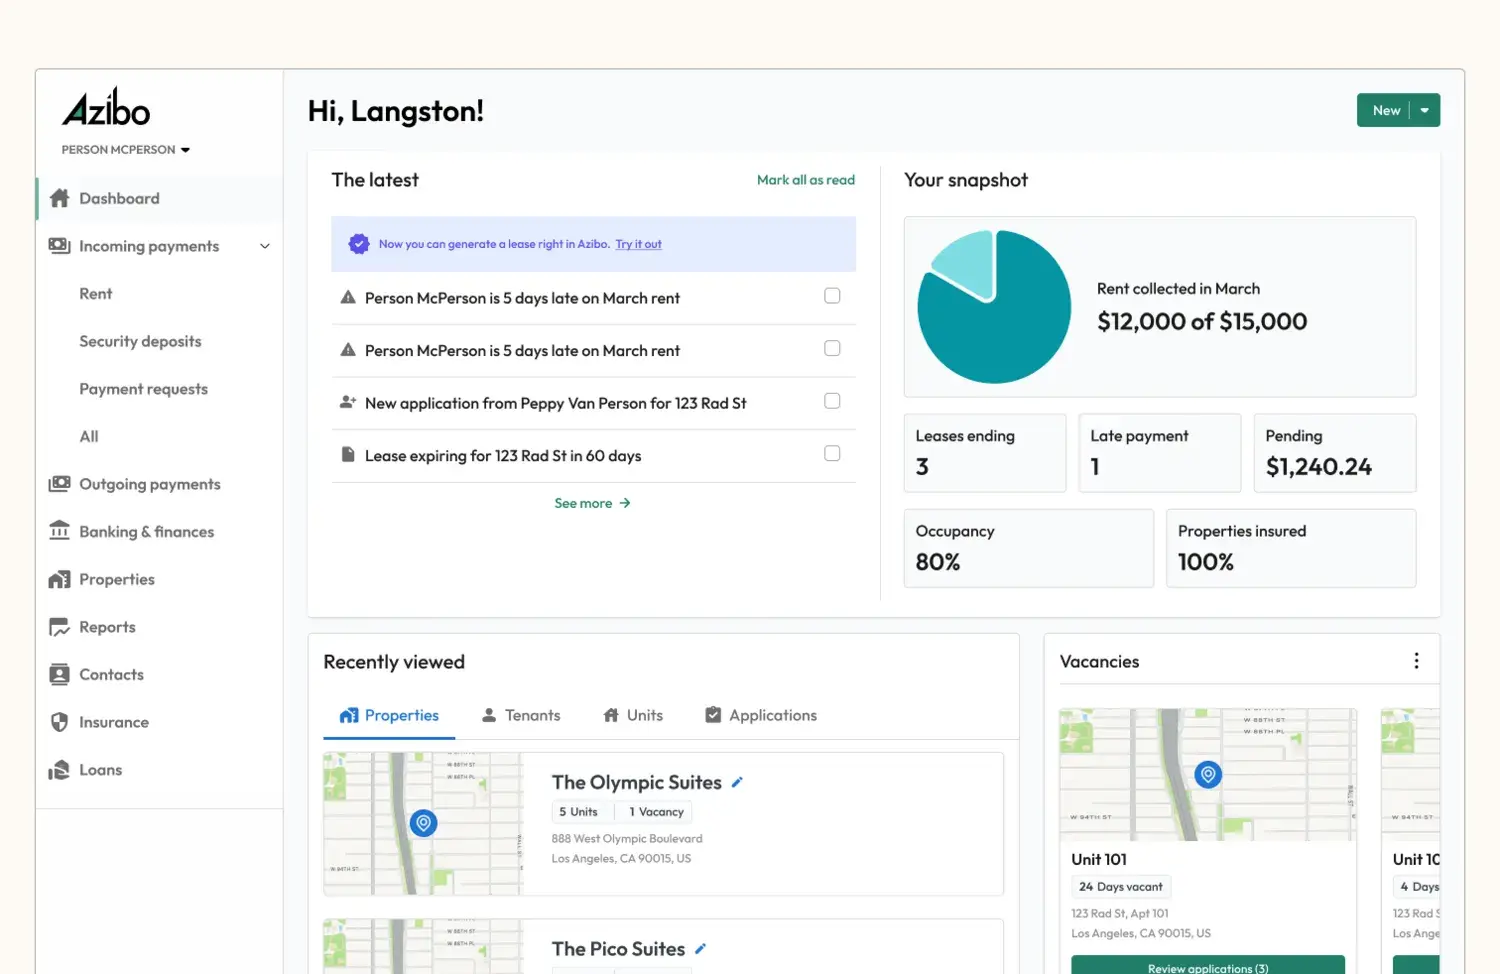Click the 1 Vacancy badge
Image resolution: width=1500 pixels, height=974 pixels.
click(x=656, y=812)
